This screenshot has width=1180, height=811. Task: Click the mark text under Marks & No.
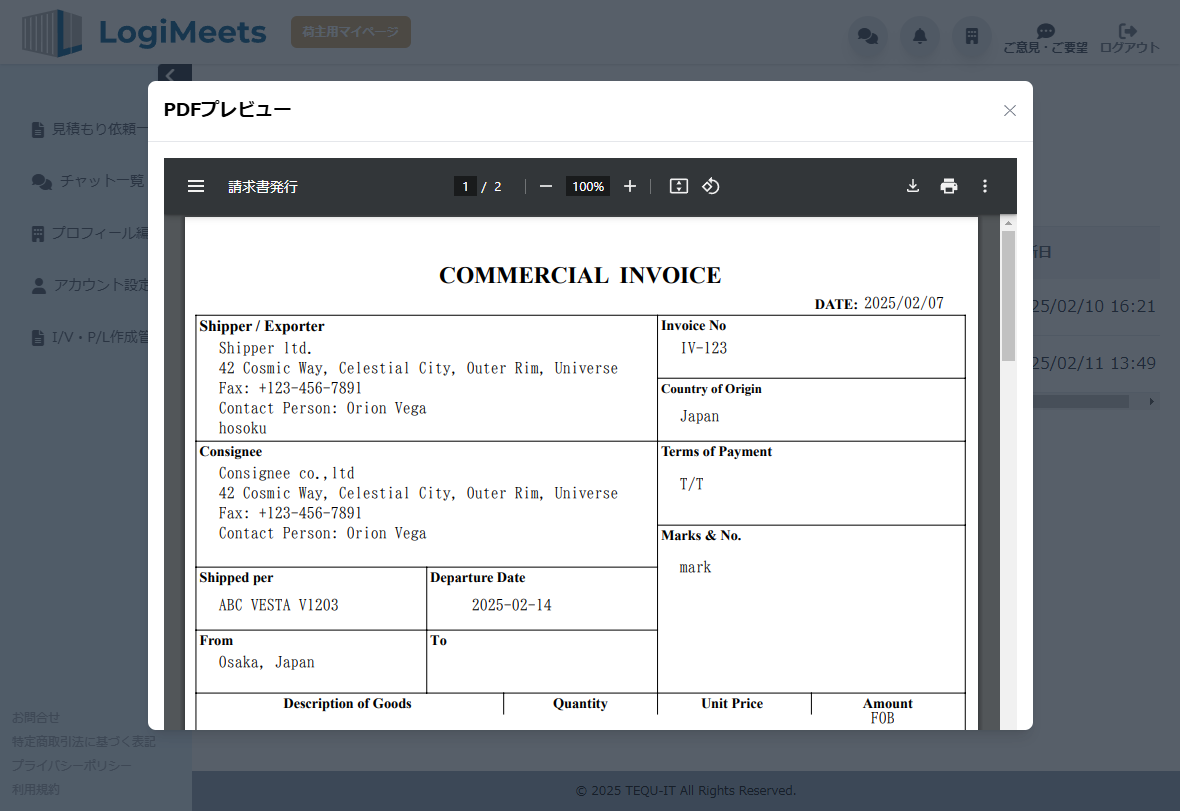tap(695, 567)
